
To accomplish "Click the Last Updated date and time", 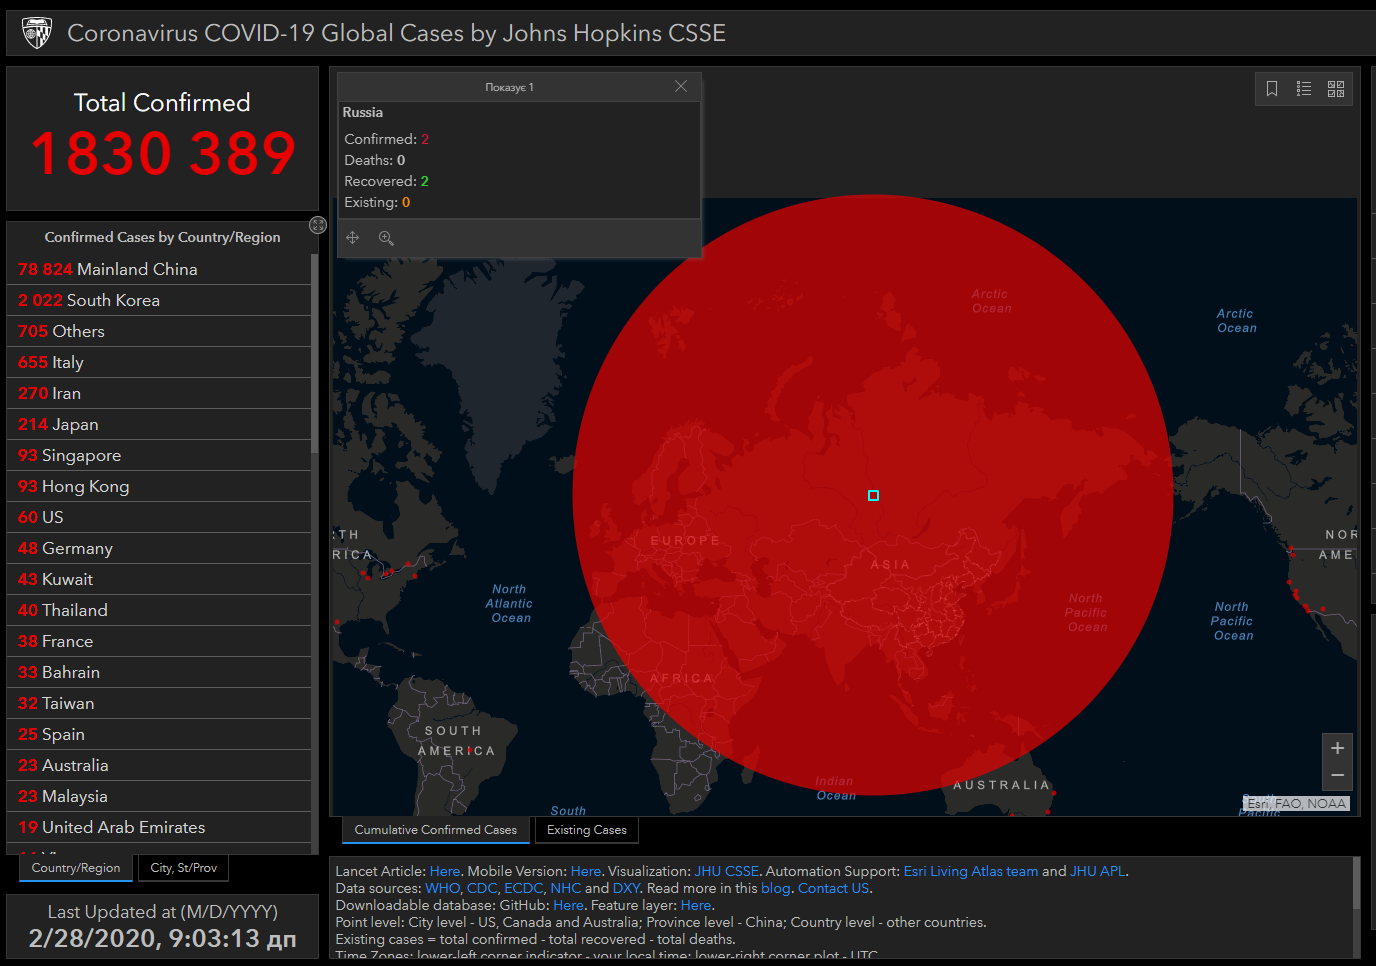I will 162,938.
